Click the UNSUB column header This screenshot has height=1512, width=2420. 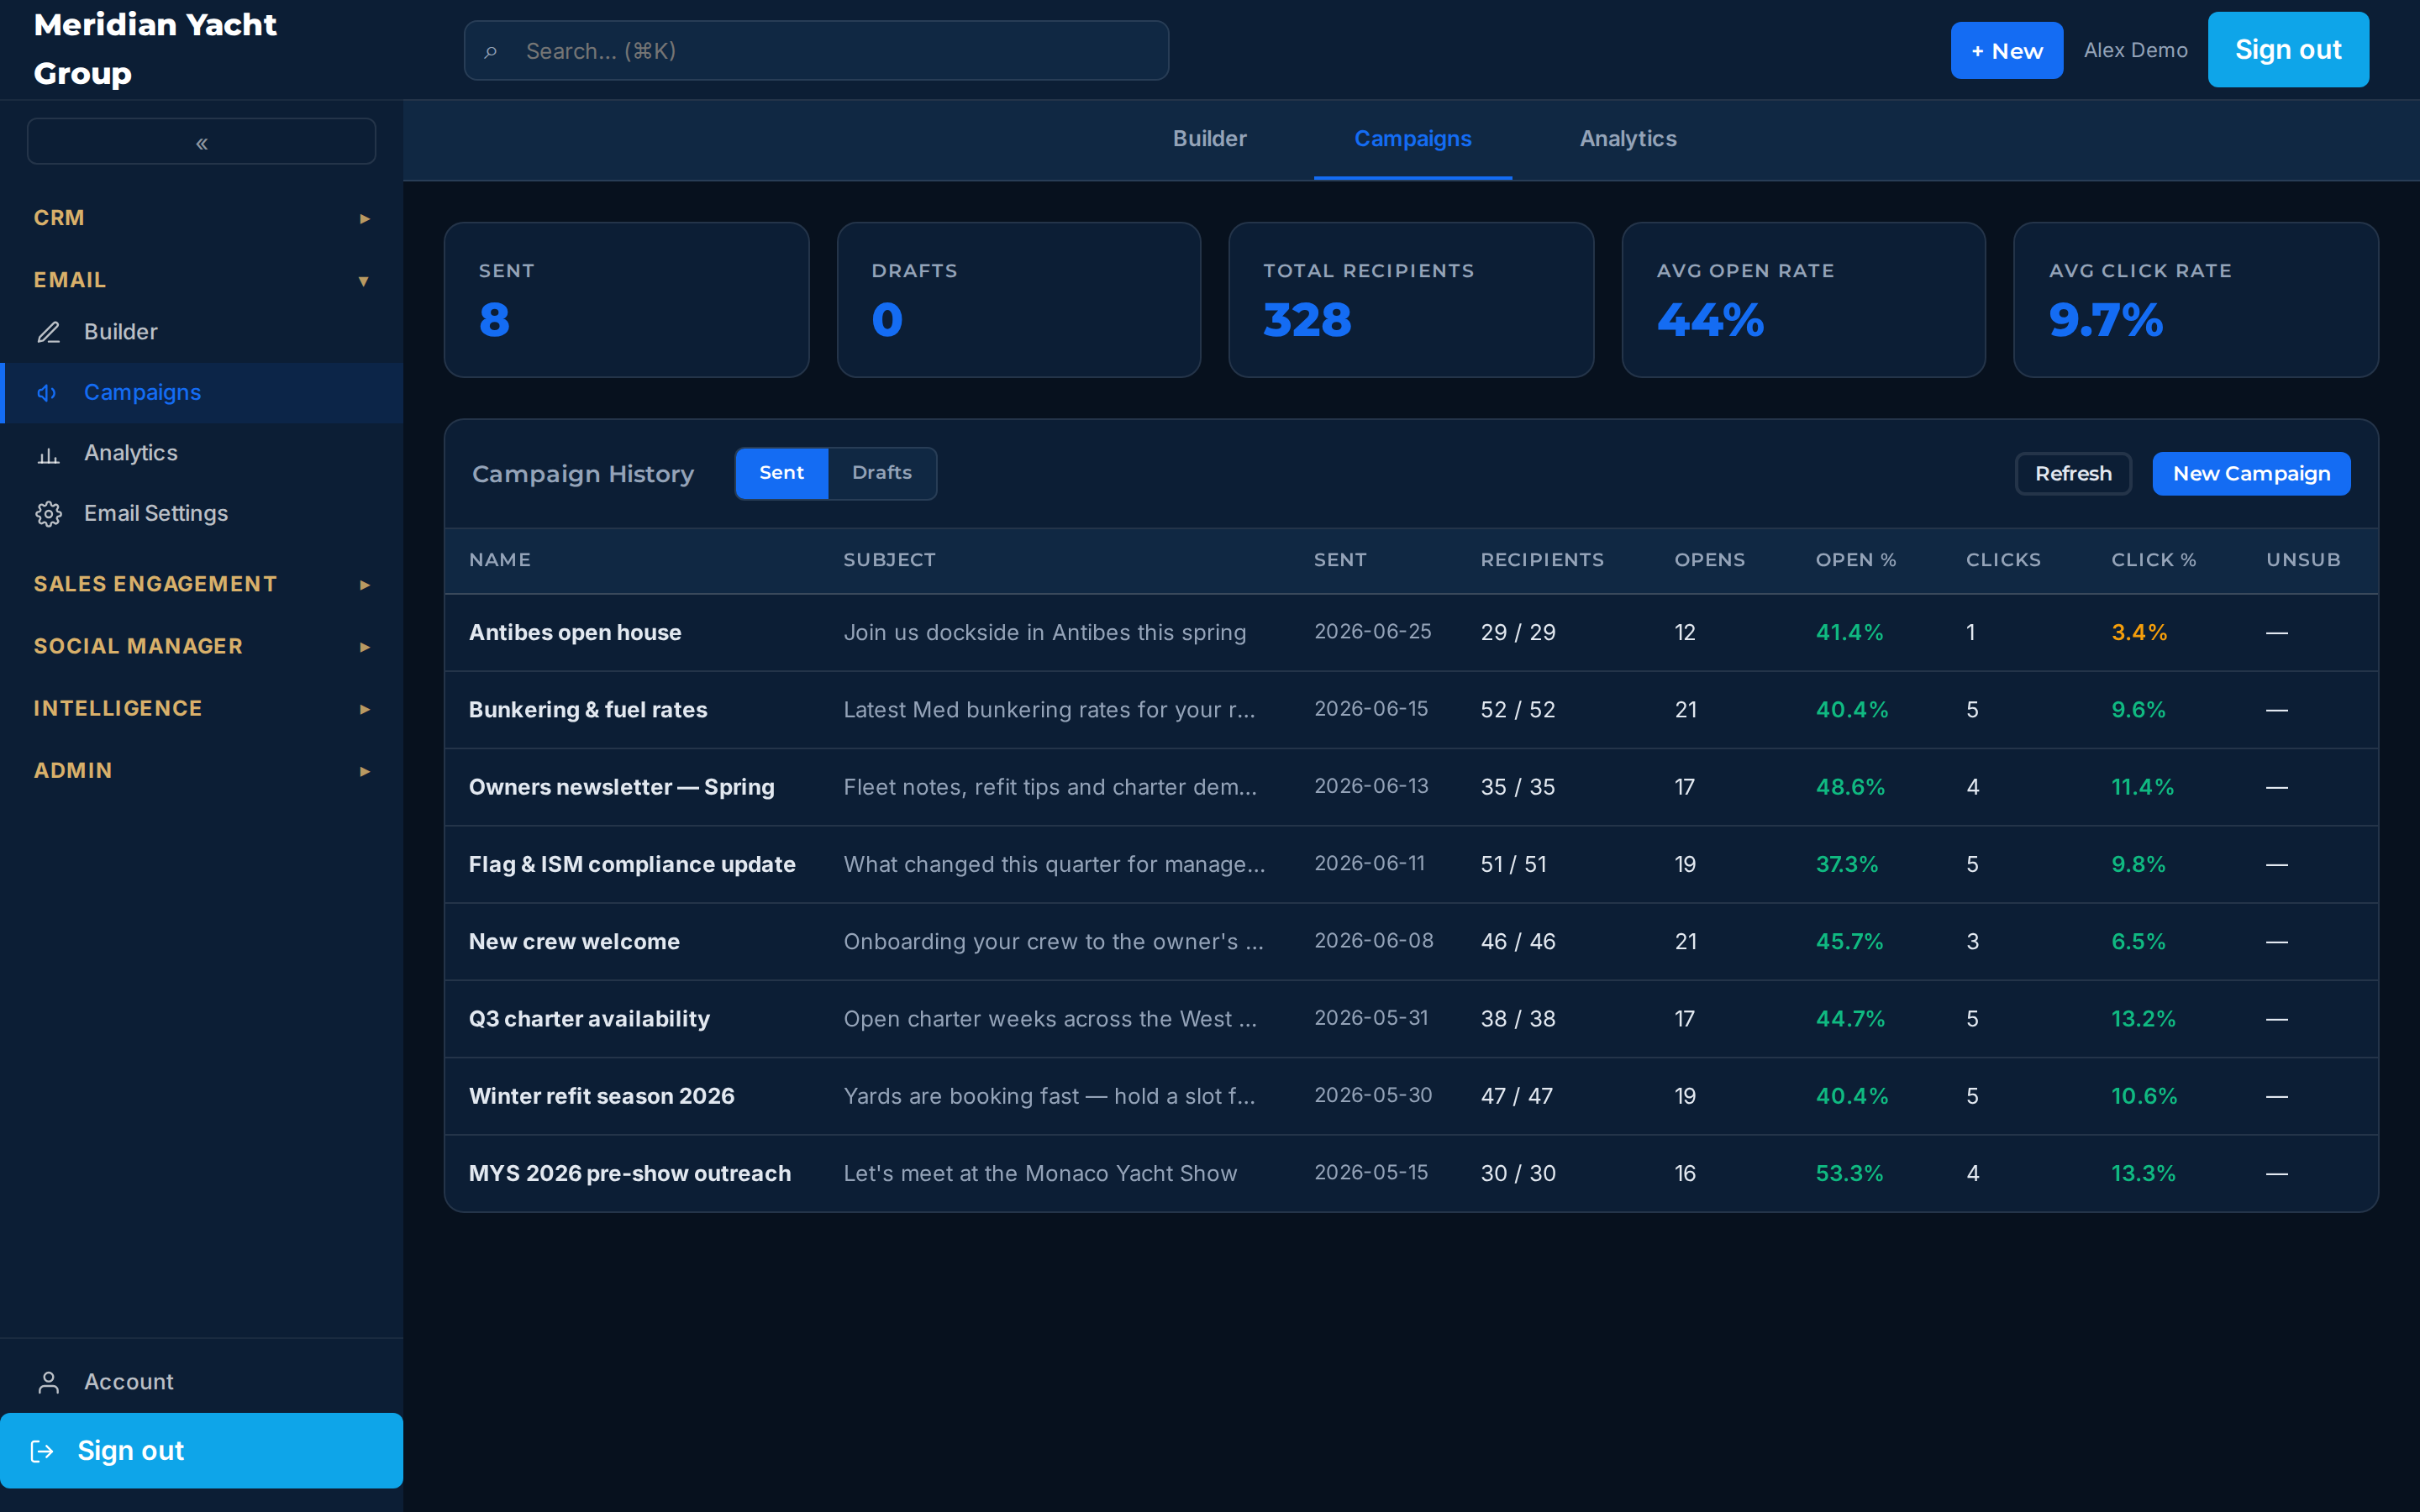pyautogui.click(x=2303, y=560)
